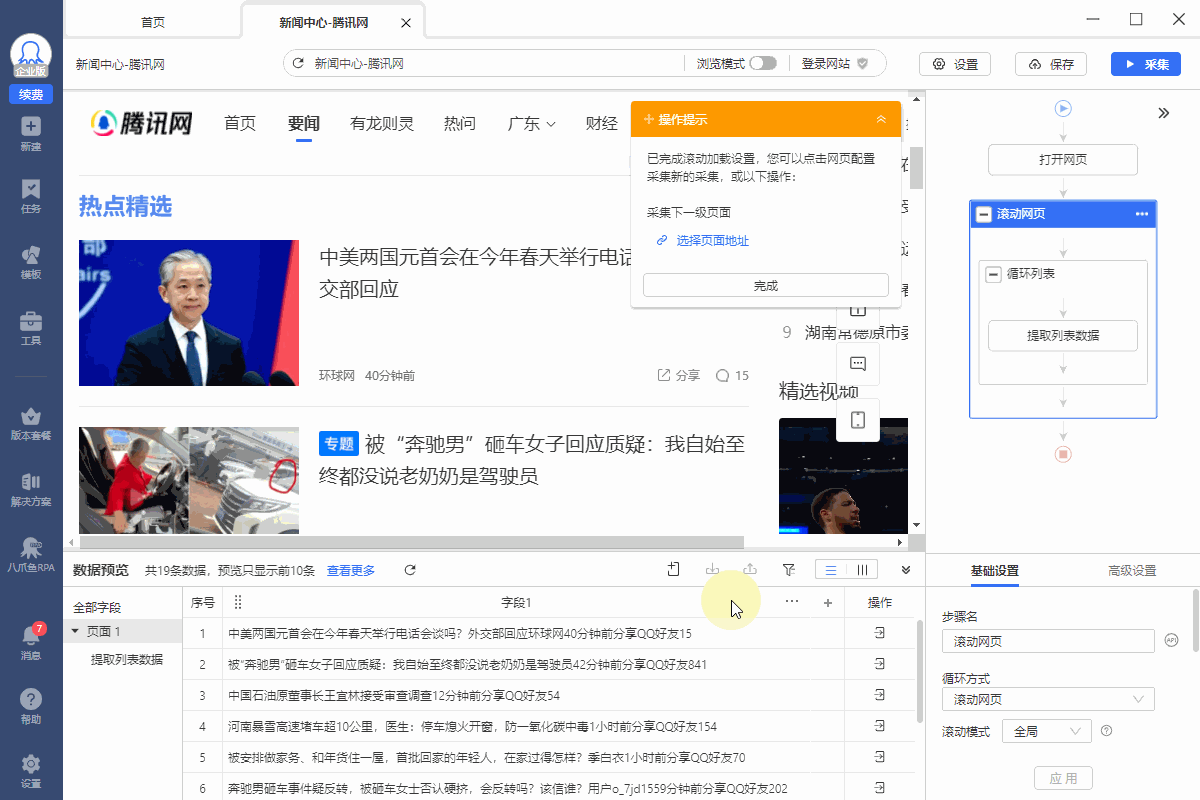The height and width of the screenshot is (800, 1200).
Task: Open the 帮助 help icon
Action: 31,706
